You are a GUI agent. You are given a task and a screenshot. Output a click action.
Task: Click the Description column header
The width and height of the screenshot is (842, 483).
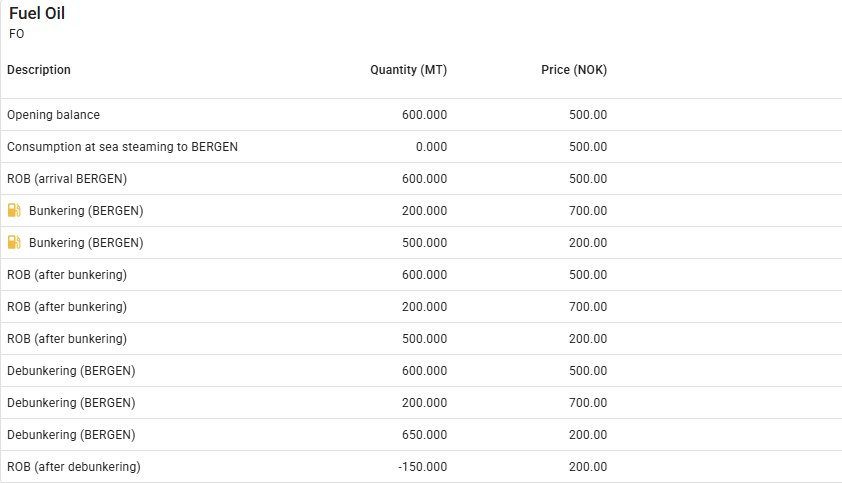[39, 70]
